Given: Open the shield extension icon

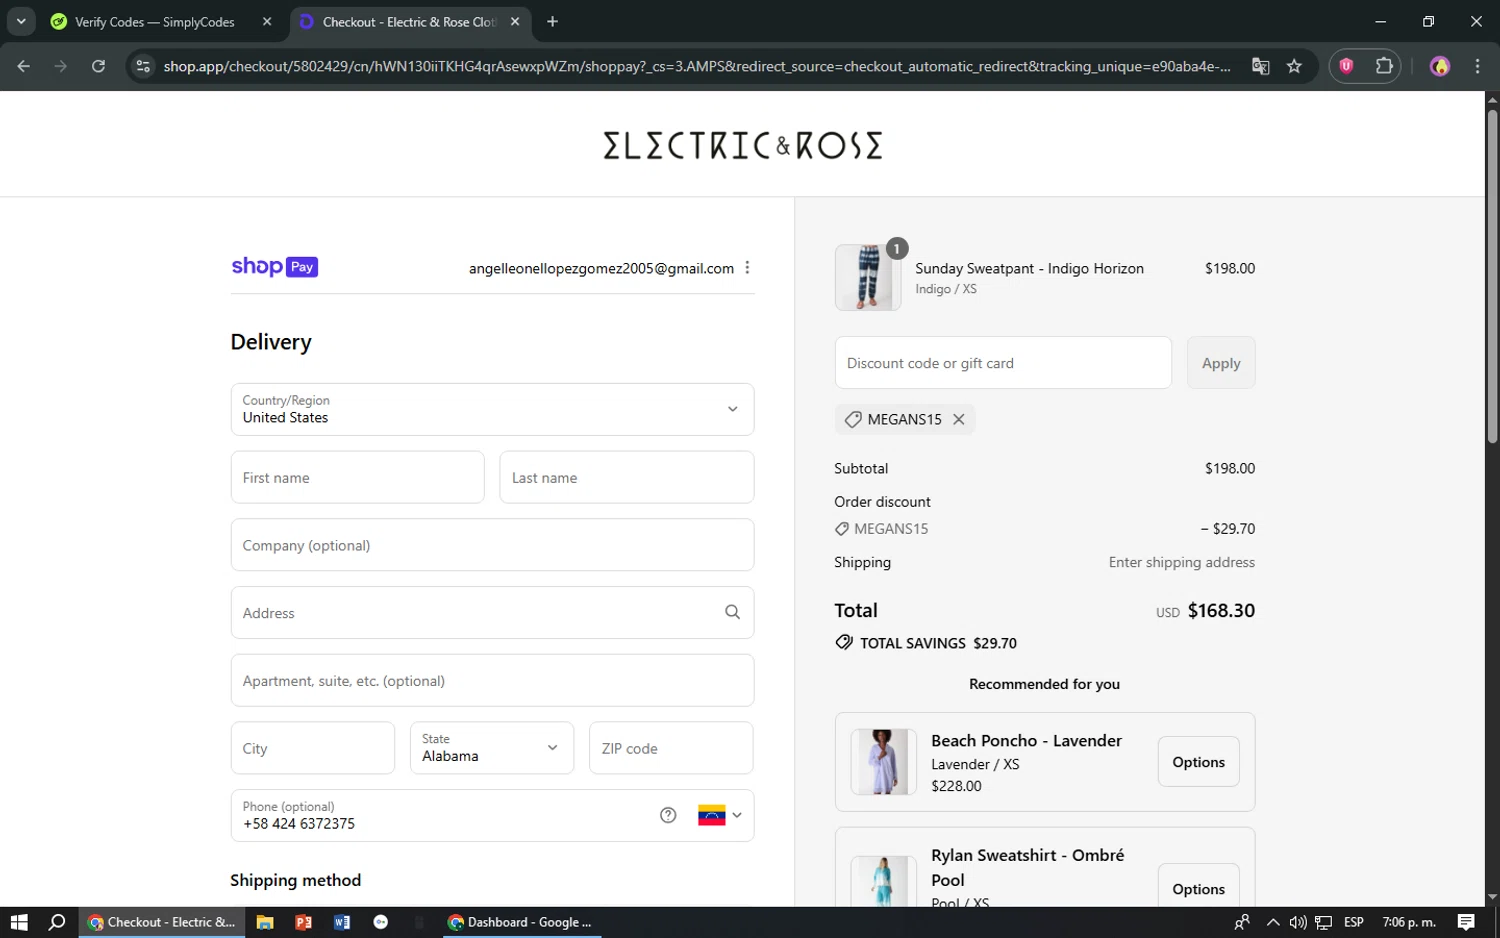Looking at the screenshot, I should tap(1346, 66).
